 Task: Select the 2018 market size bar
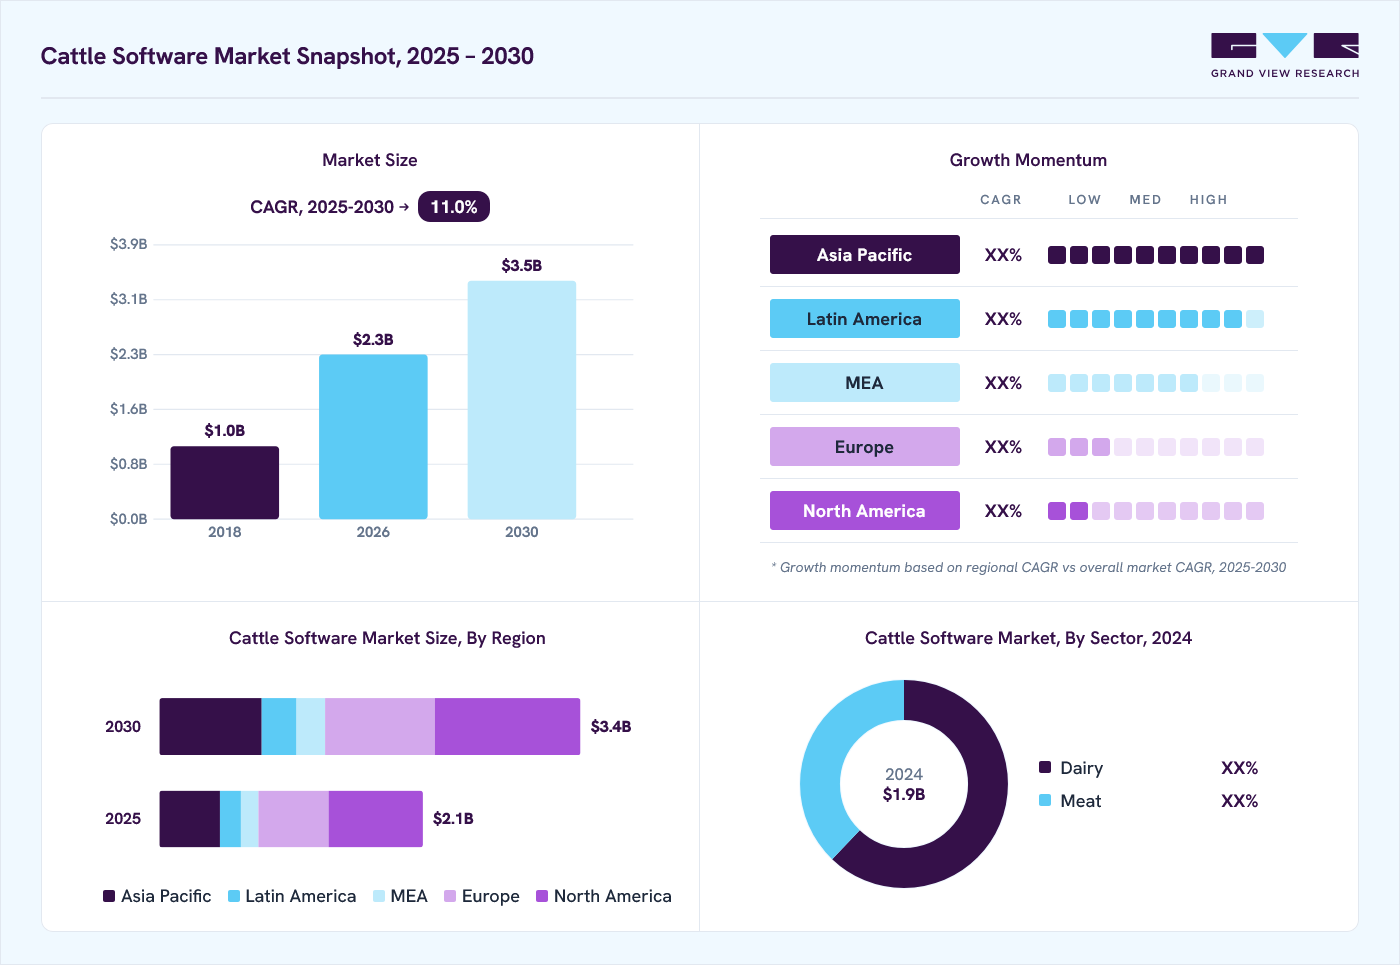[225, 482]
